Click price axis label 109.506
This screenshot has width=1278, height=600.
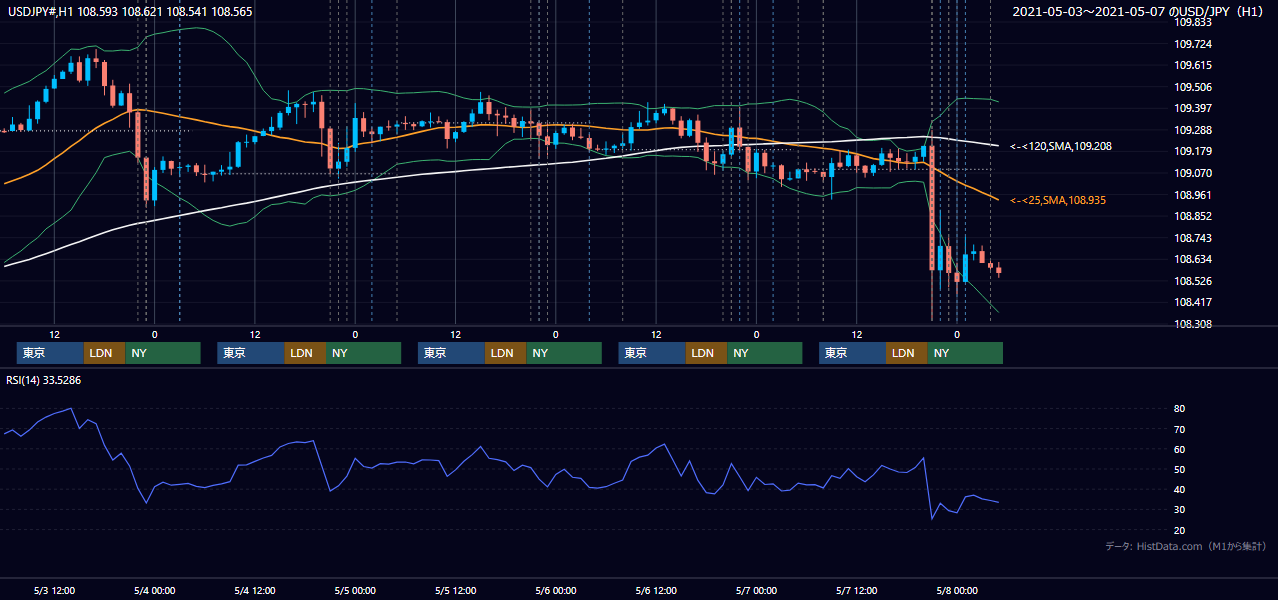point(1192,87)
